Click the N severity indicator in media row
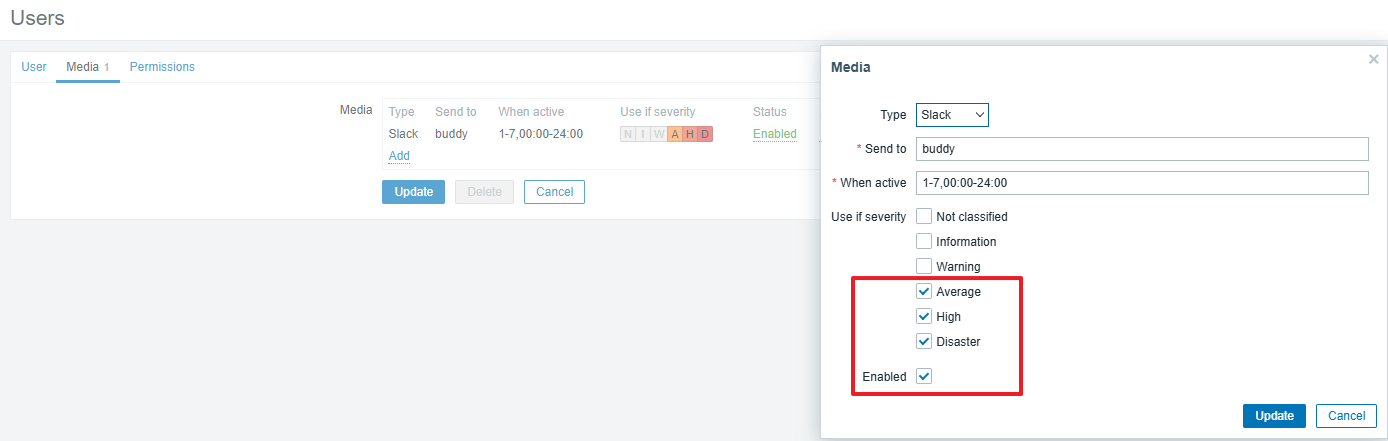The image size is (1388, 441). (628, 134)
